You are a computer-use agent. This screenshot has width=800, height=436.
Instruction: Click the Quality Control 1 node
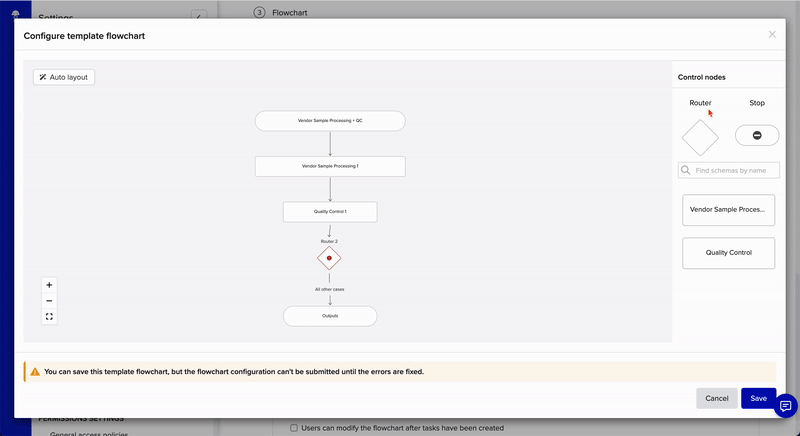[x=330, y=212]
